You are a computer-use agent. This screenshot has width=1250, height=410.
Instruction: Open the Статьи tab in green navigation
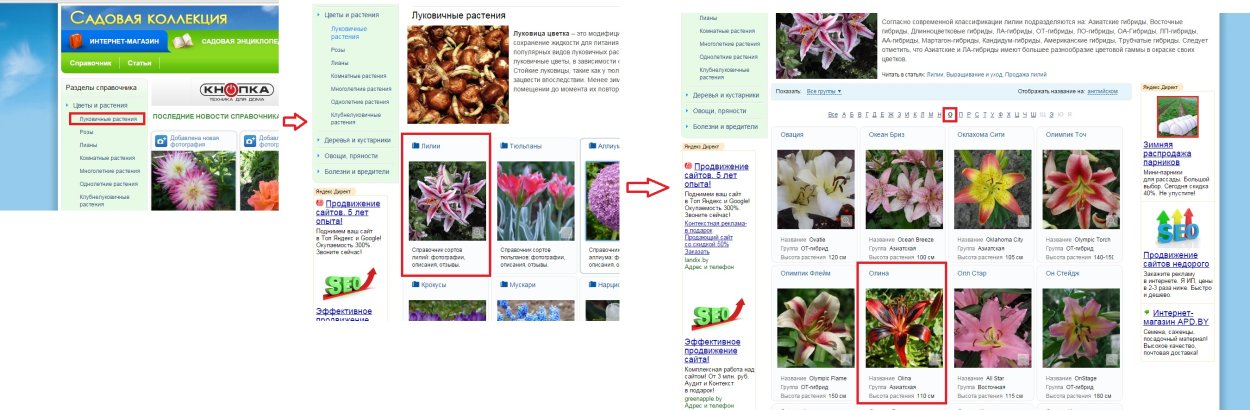[139, 63]
